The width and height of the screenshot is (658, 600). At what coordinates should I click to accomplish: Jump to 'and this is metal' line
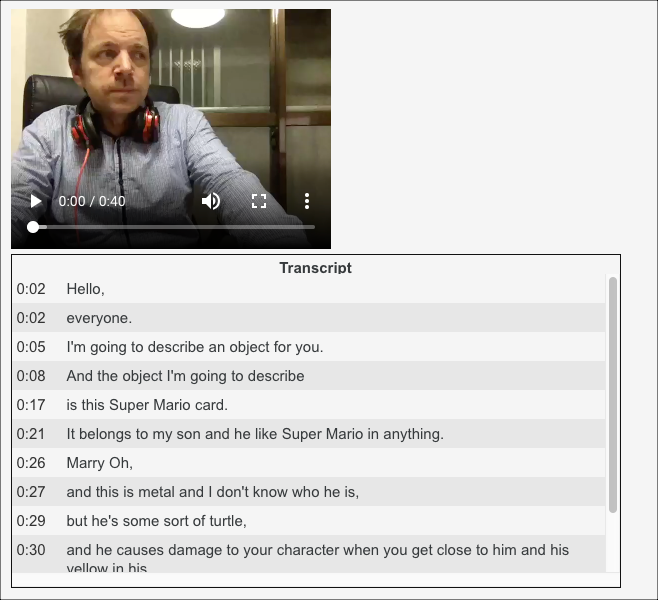pos(309,491)
